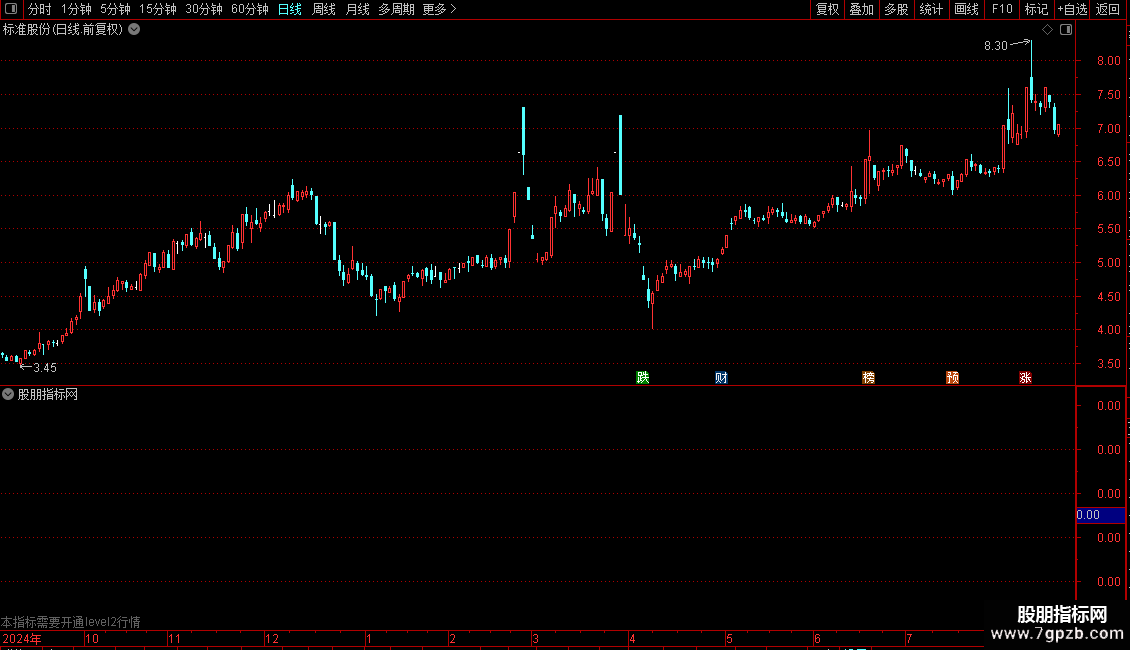Open 多周期 multi-period view

tap(396, 9)
